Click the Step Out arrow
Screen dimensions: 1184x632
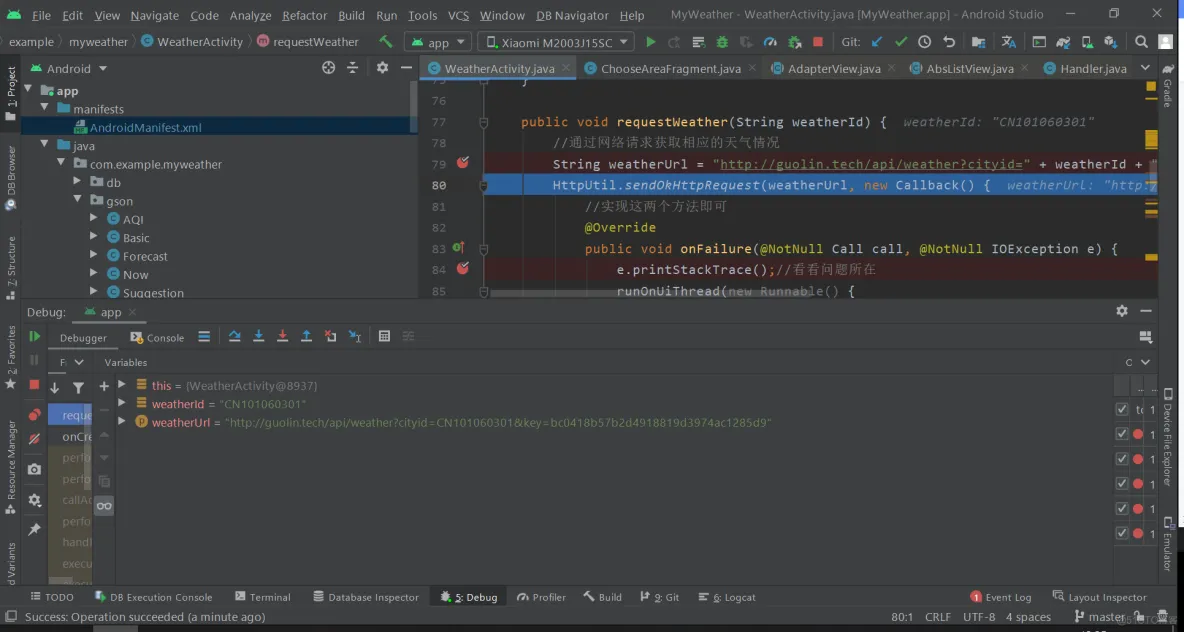click(x=307, y=336)
